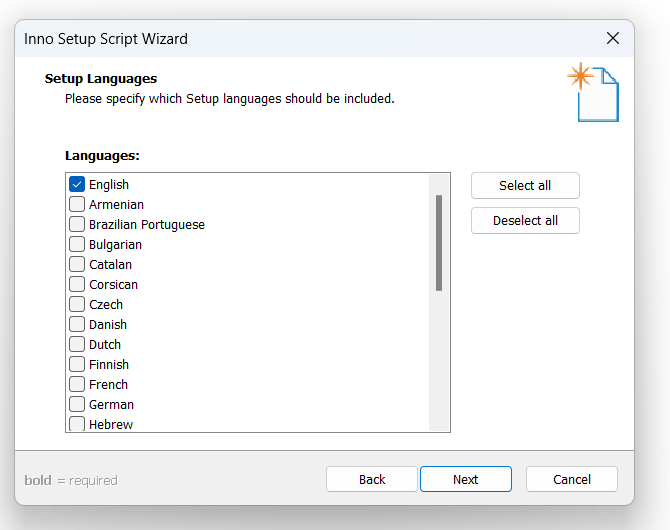Viewport: 670px width, 530px height.
Task: Click the Bulgarian label text
Action: pyautogui.click(x=115, y=245)
